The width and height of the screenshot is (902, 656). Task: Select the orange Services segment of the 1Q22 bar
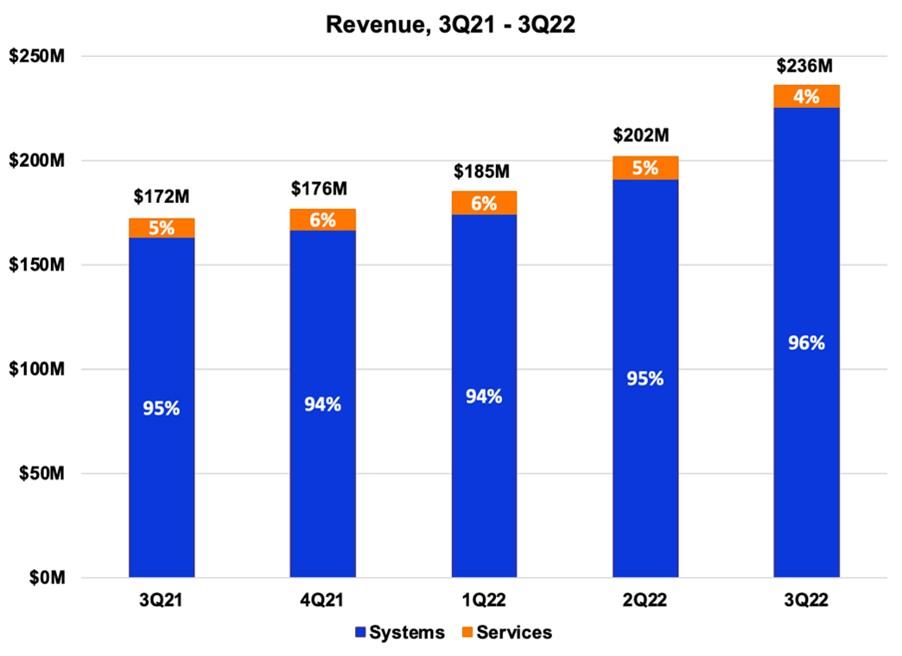(x=483, y=203)
